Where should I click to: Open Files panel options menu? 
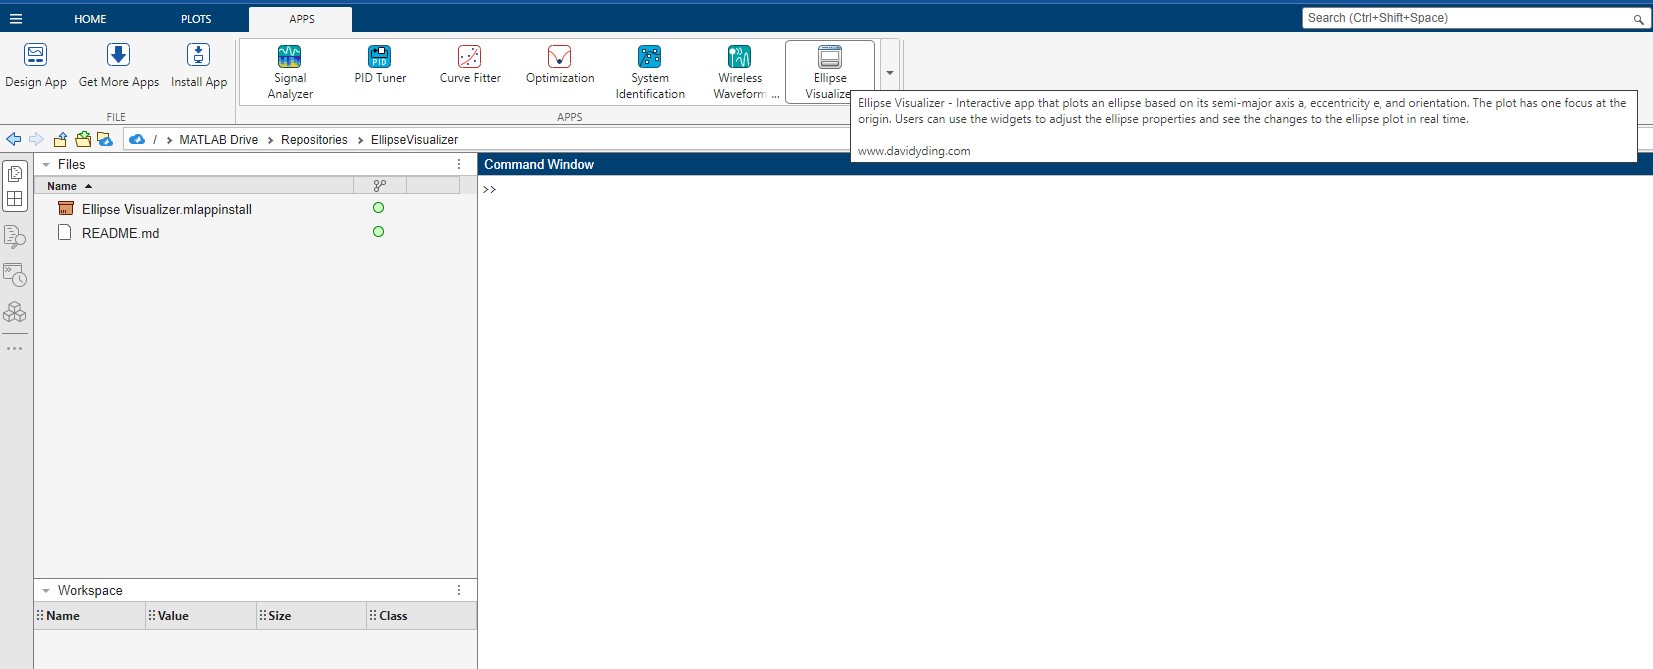coord(459,164)
